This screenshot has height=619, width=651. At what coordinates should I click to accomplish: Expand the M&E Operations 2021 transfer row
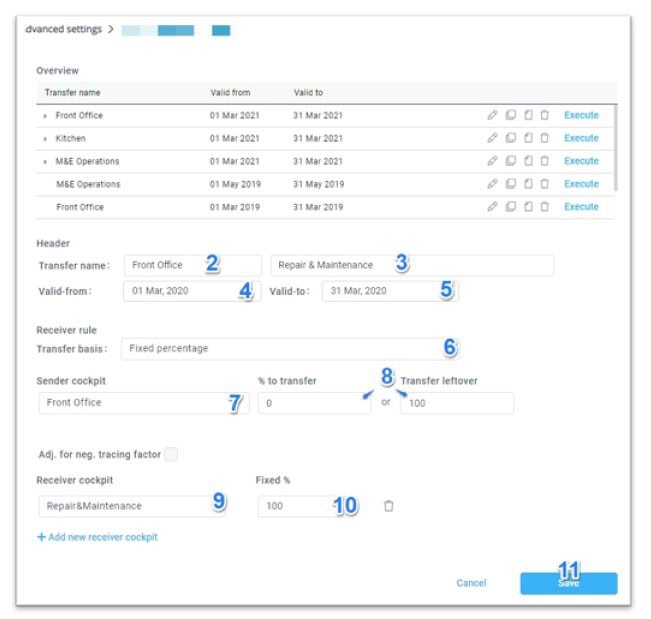pos(46,162)
